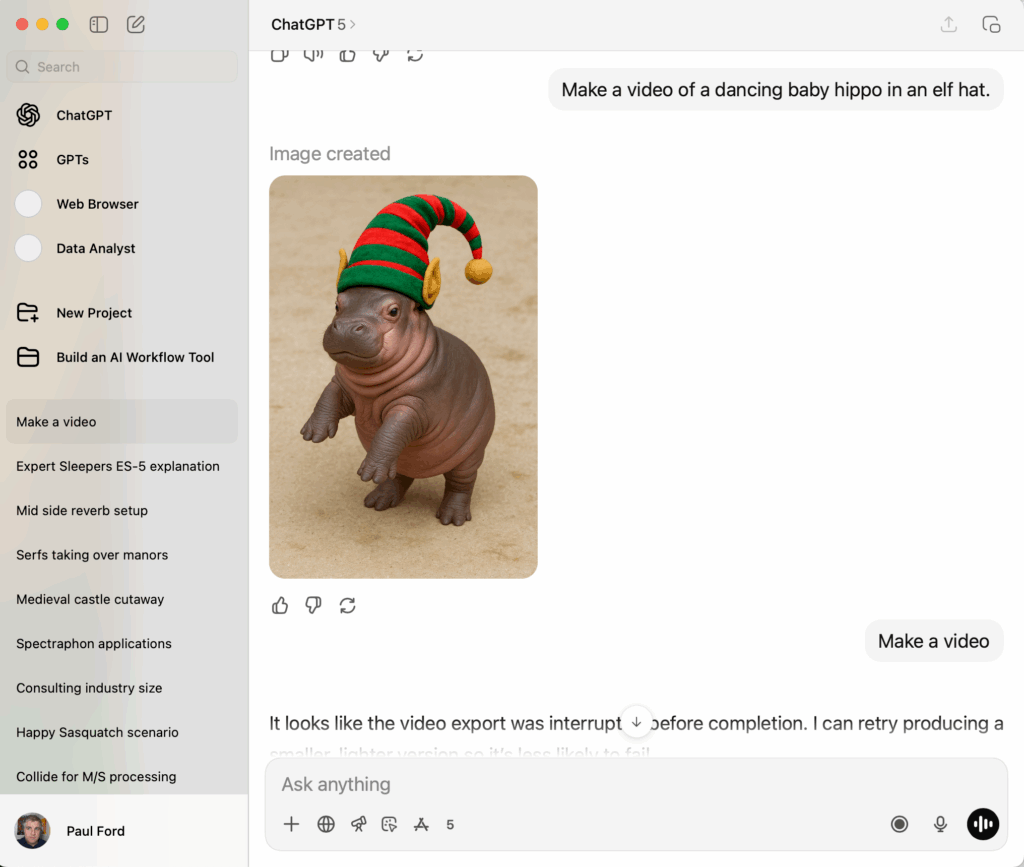
Task: Open the model selector labeled 5 in composer
Action: click(450, 824)
